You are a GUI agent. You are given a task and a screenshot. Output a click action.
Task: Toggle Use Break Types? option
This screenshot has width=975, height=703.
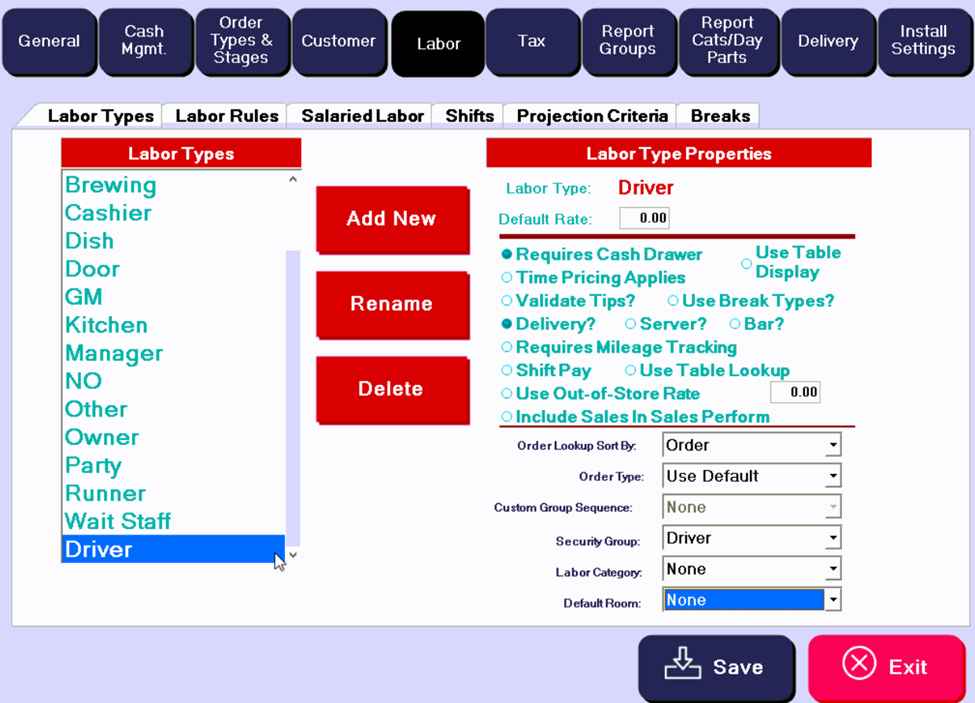[751, 301]
